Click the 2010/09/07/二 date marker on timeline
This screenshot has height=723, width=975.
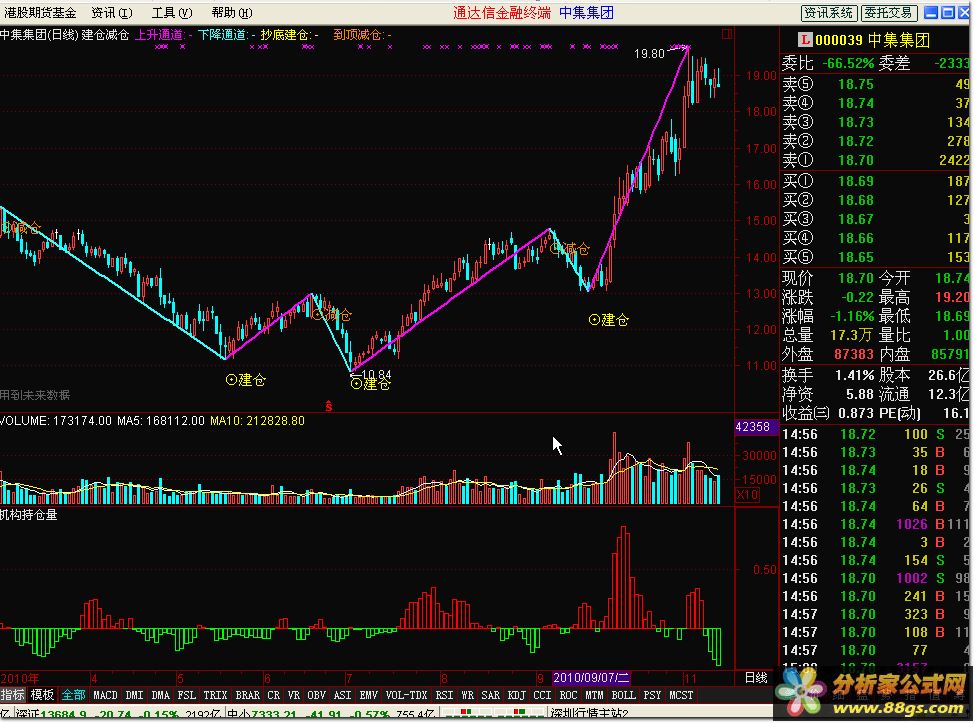click(x=591, y=678)
